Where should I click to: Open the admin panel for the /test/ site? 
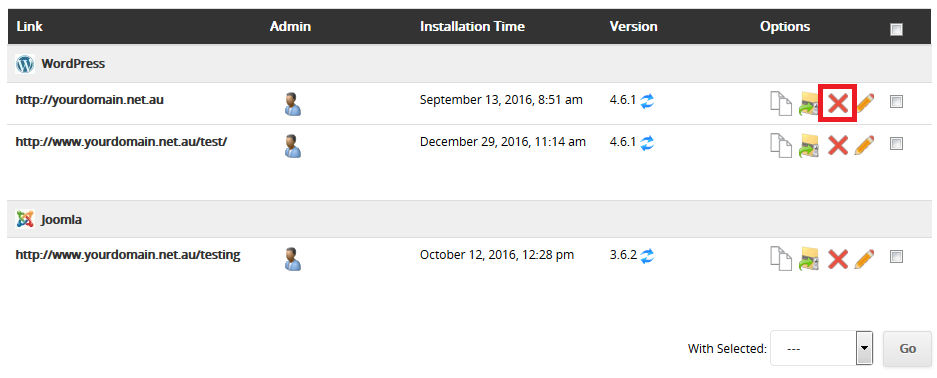click(x=292, y=146)
